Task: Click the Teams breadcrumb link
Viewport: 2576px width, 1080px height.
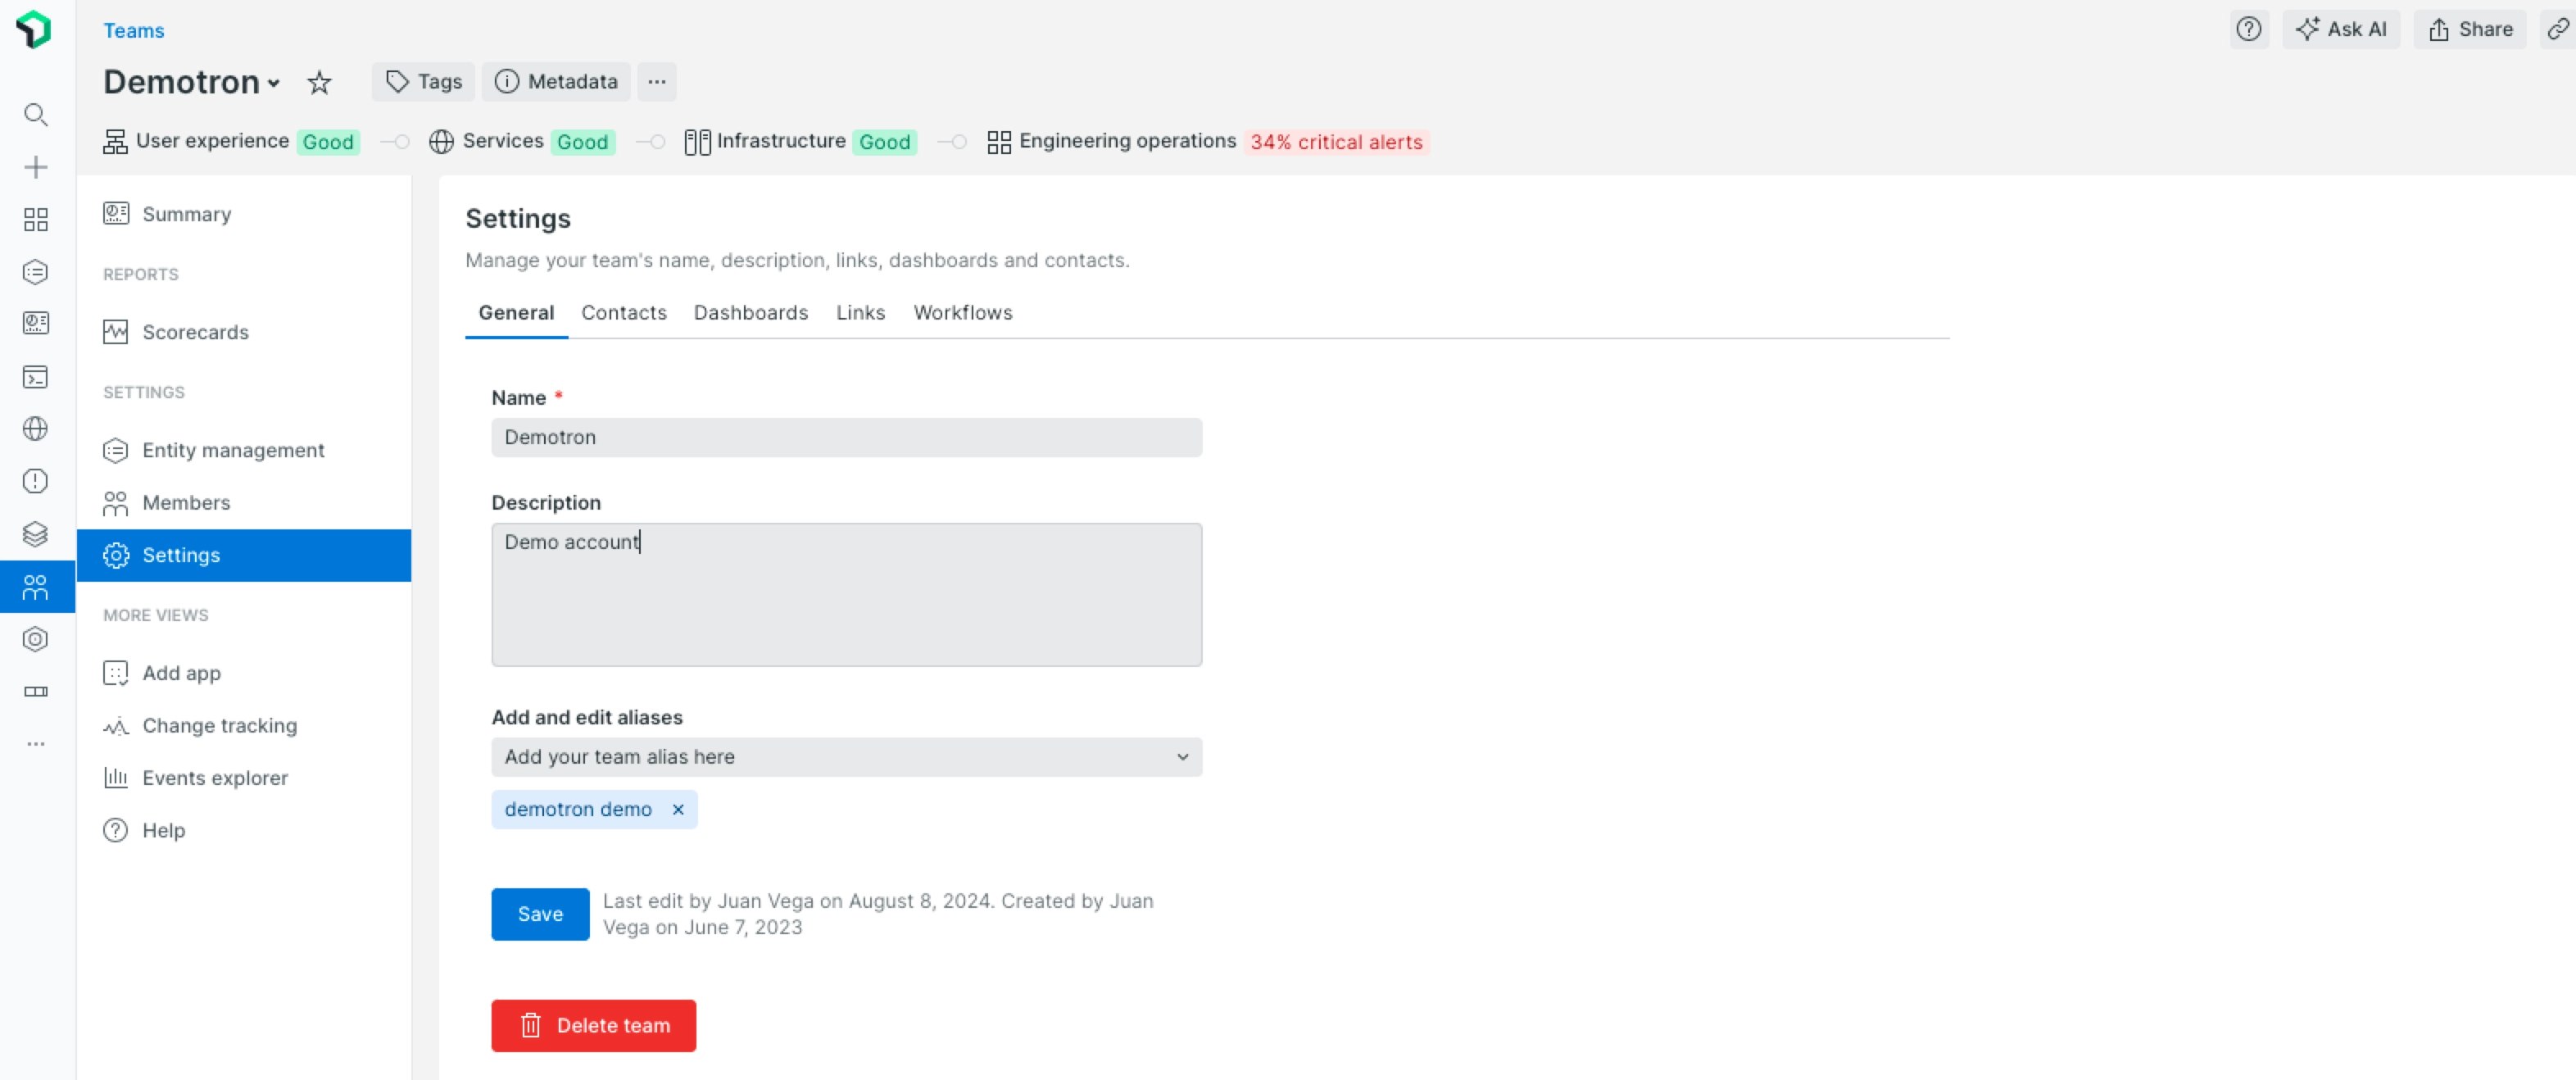Action: click(133, 30)
